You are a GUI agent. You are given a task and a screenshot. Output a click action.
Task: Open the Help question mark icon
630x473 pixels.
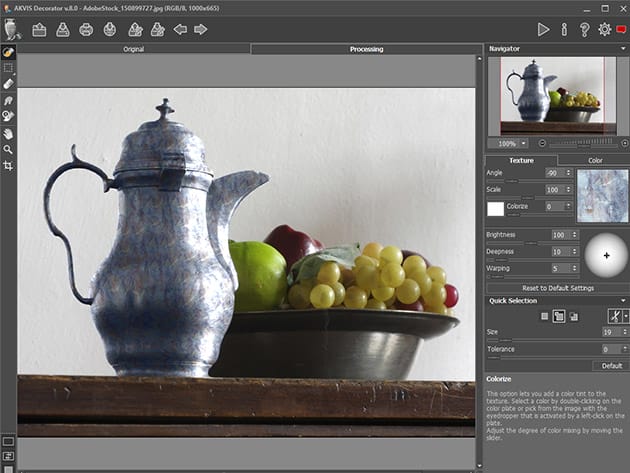[x=584, y=29]
